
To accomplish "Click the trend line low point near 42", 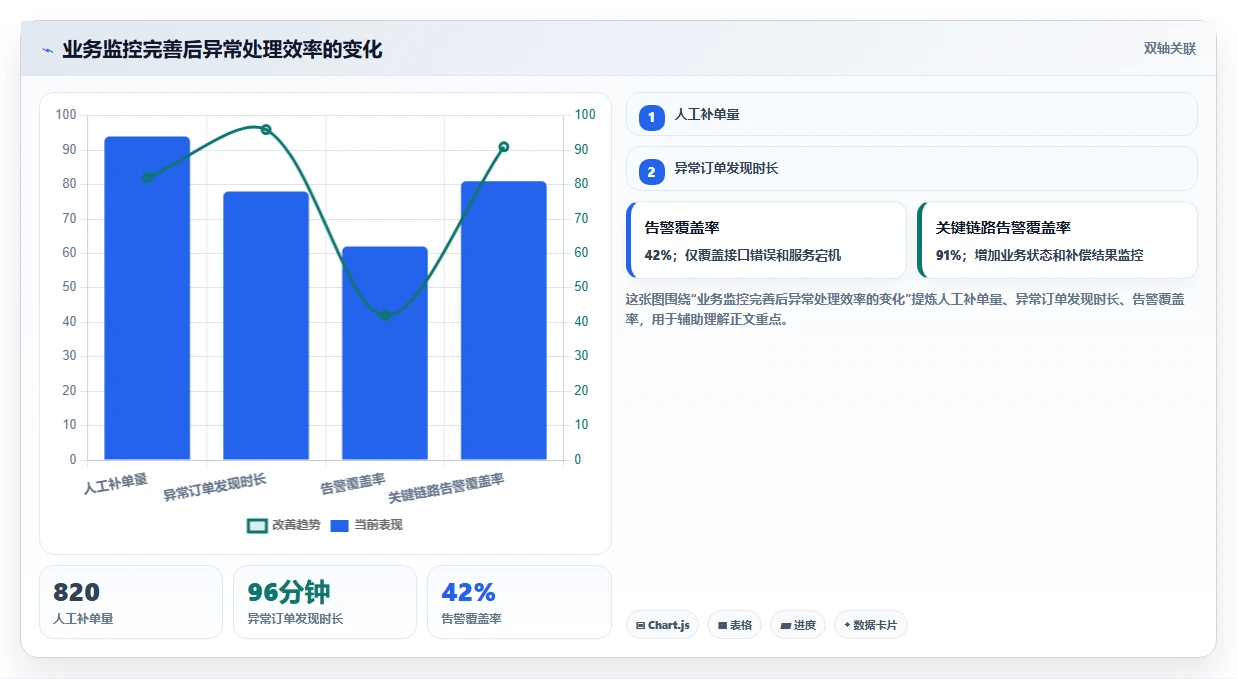I will (385, 315).
